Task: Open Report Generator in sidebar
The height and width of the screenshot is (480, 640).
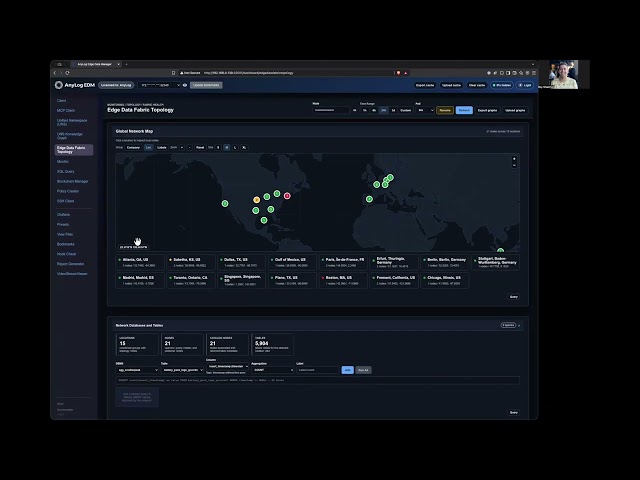Action: 70,264
